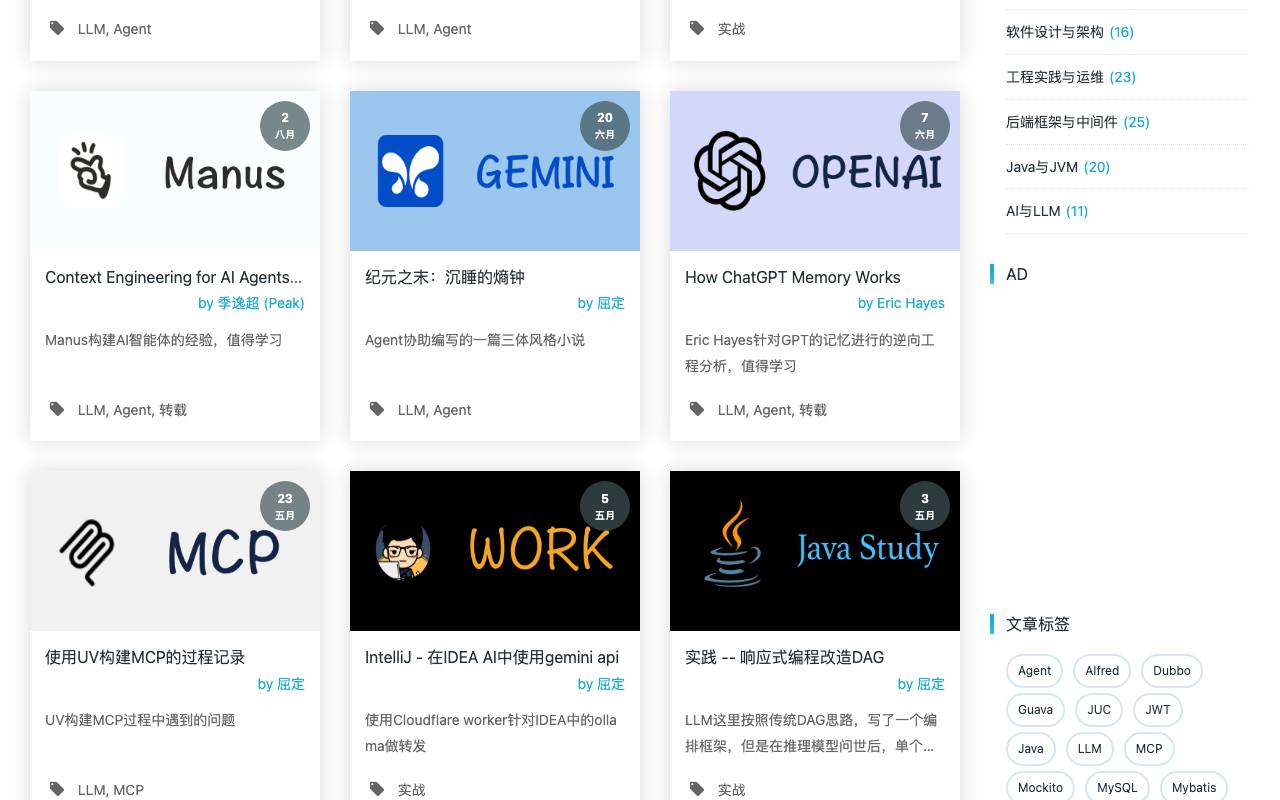Select the Java与JVM (20) category
Viewport: 1280px width, 800px height.
click(x=1058, y=167)
